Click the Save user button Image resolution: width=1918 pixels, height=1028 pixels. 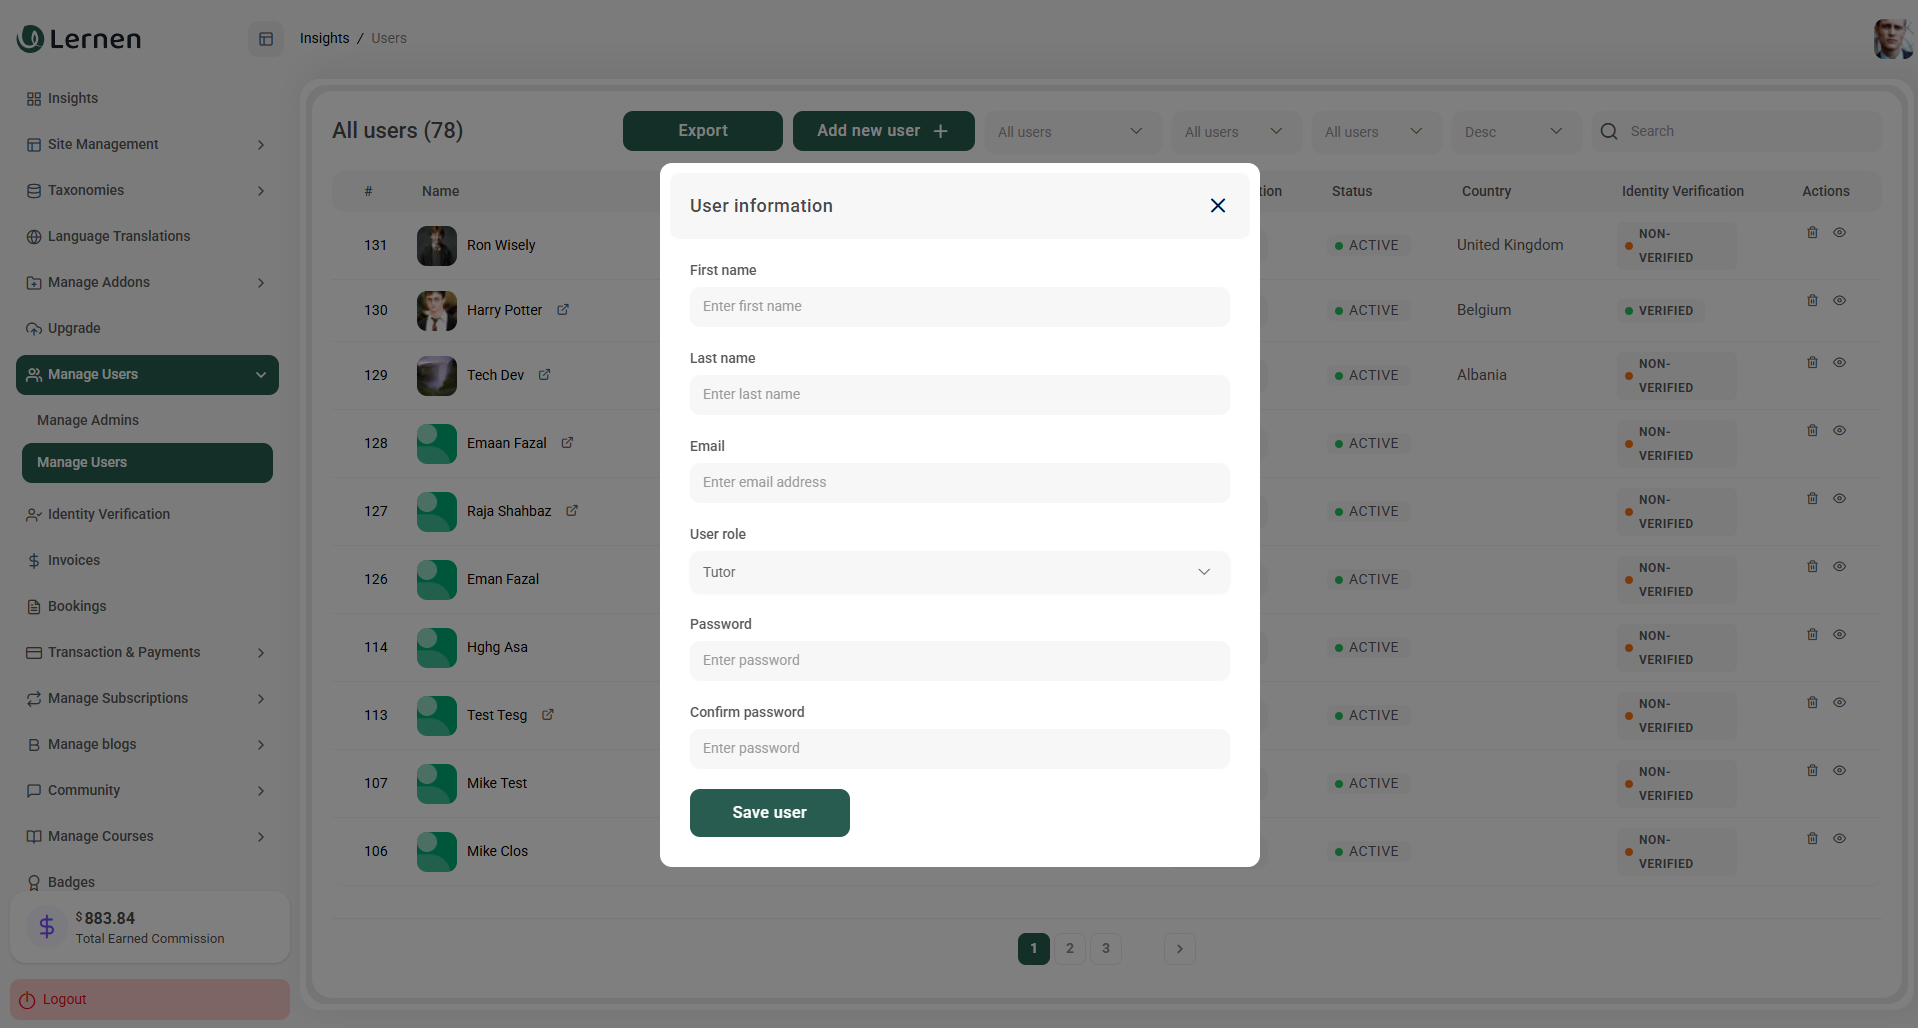pyautogui.click(x=769, y=813)
